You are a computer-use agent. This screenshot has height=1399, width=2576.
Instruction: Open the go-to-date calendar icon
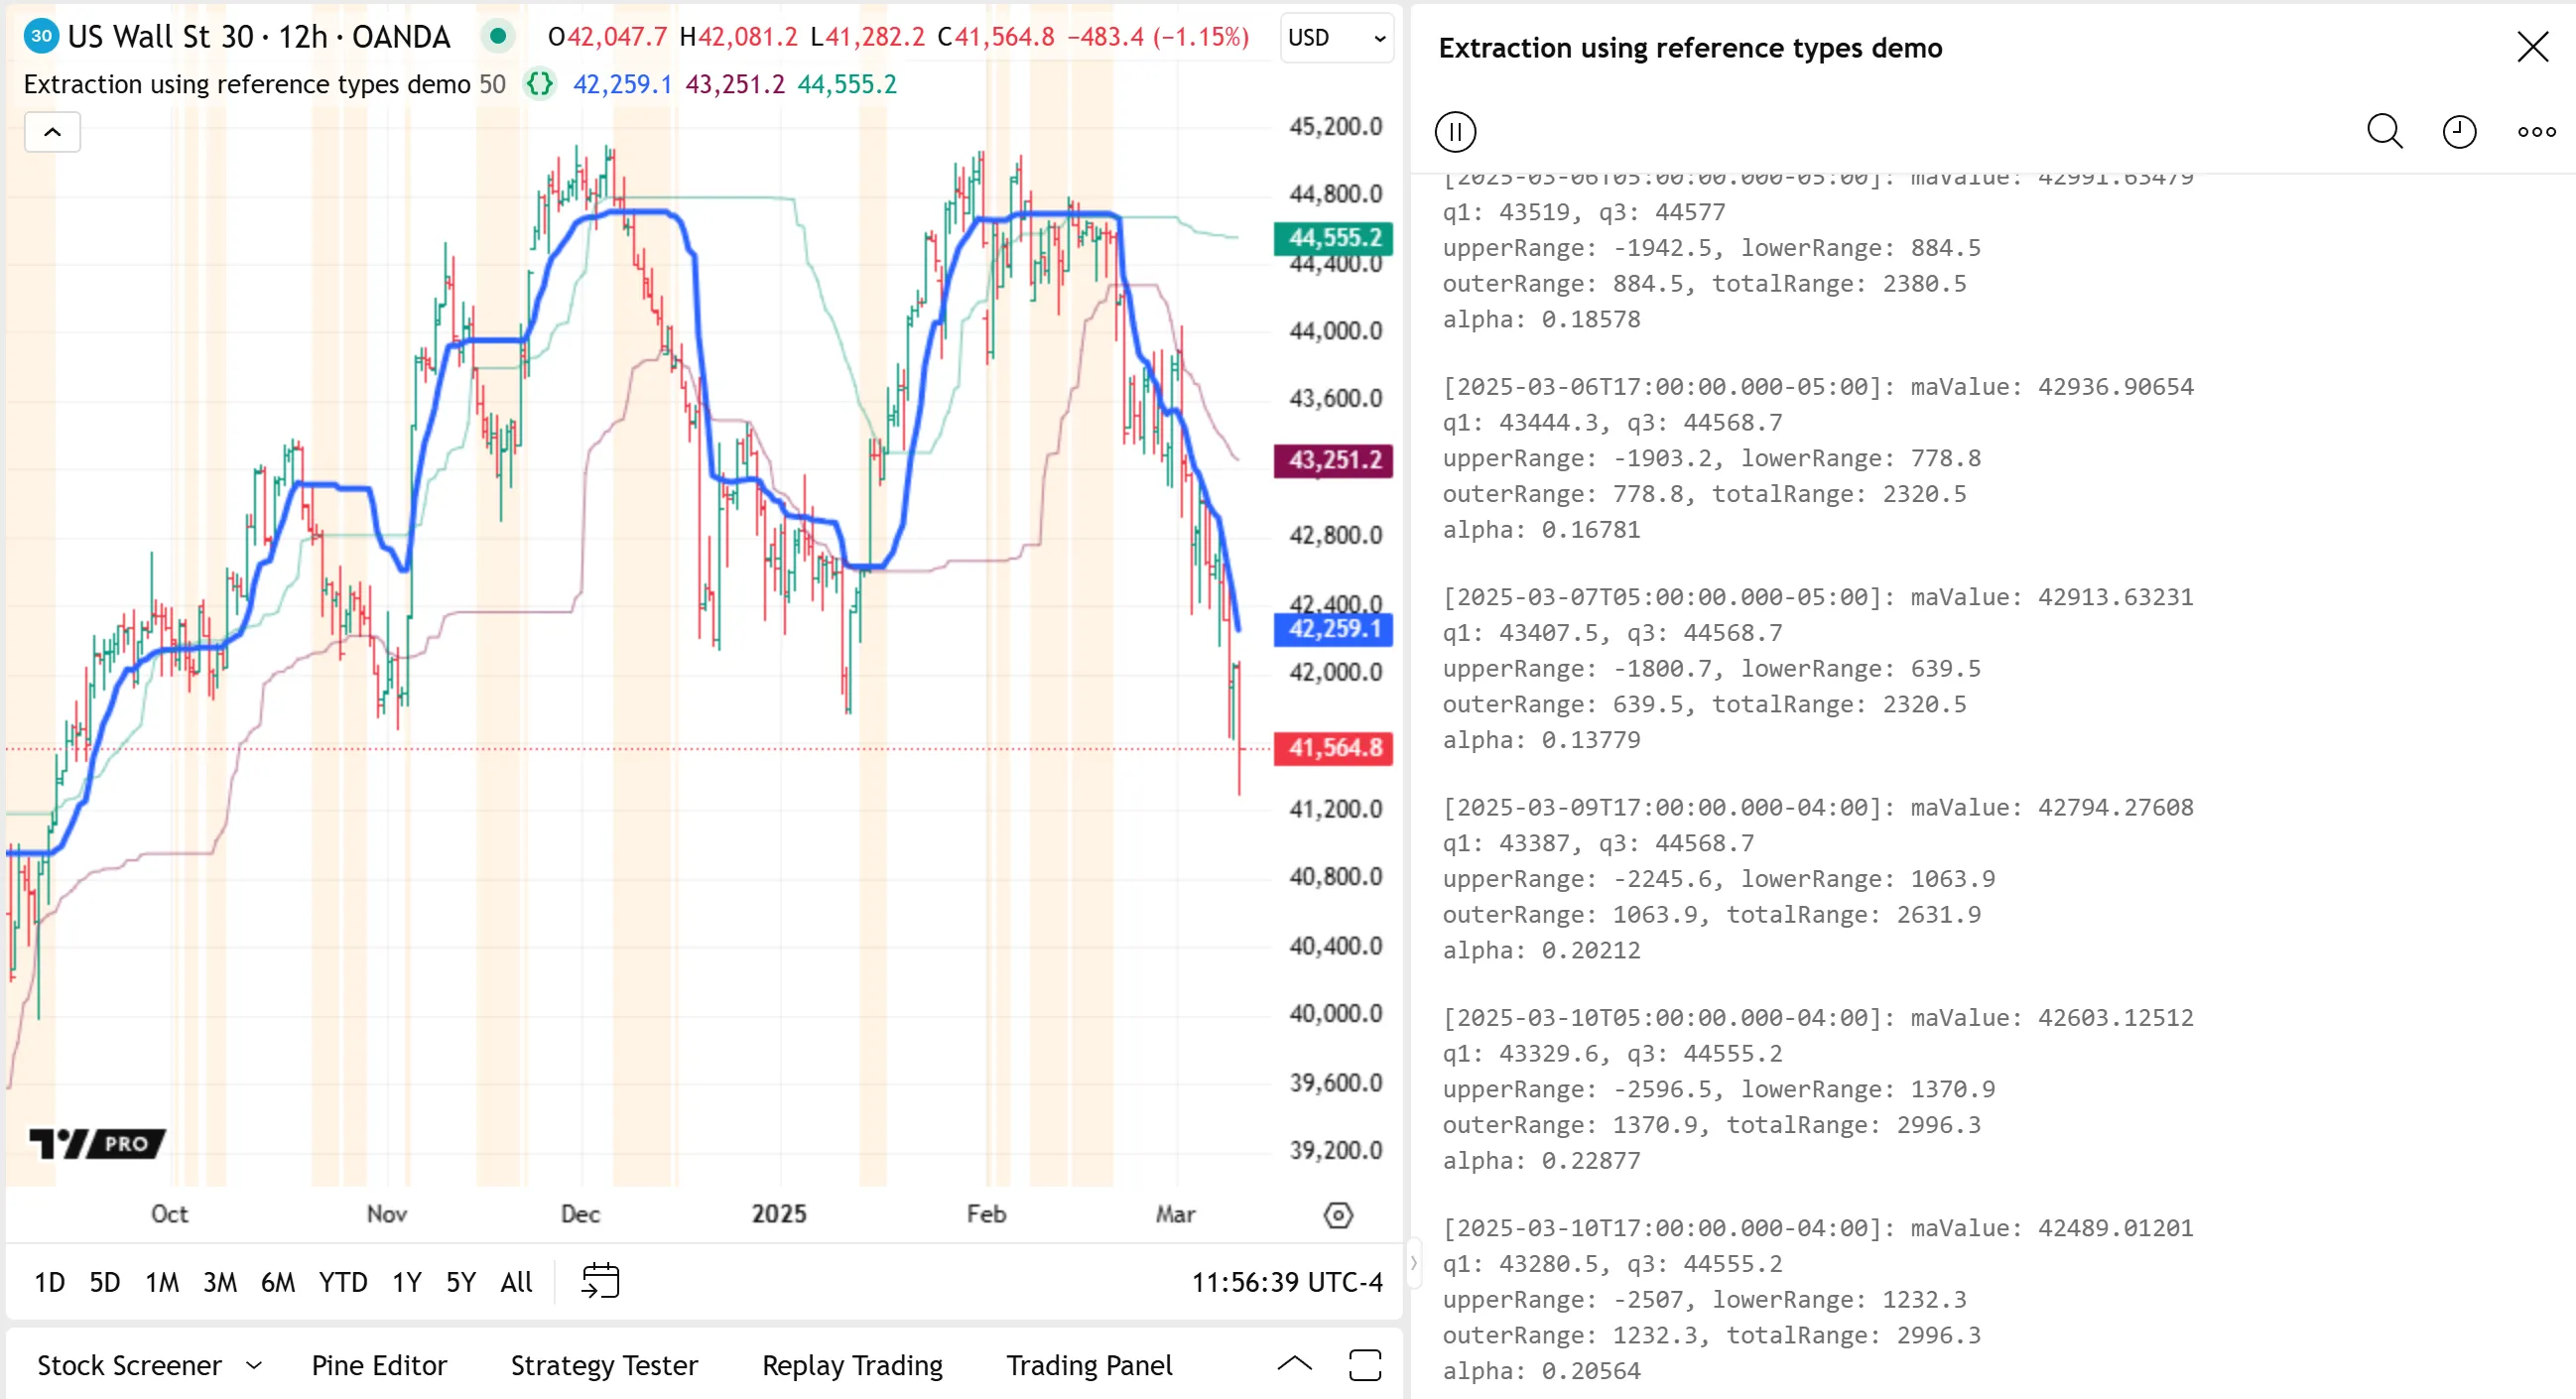pos(600,1281)
